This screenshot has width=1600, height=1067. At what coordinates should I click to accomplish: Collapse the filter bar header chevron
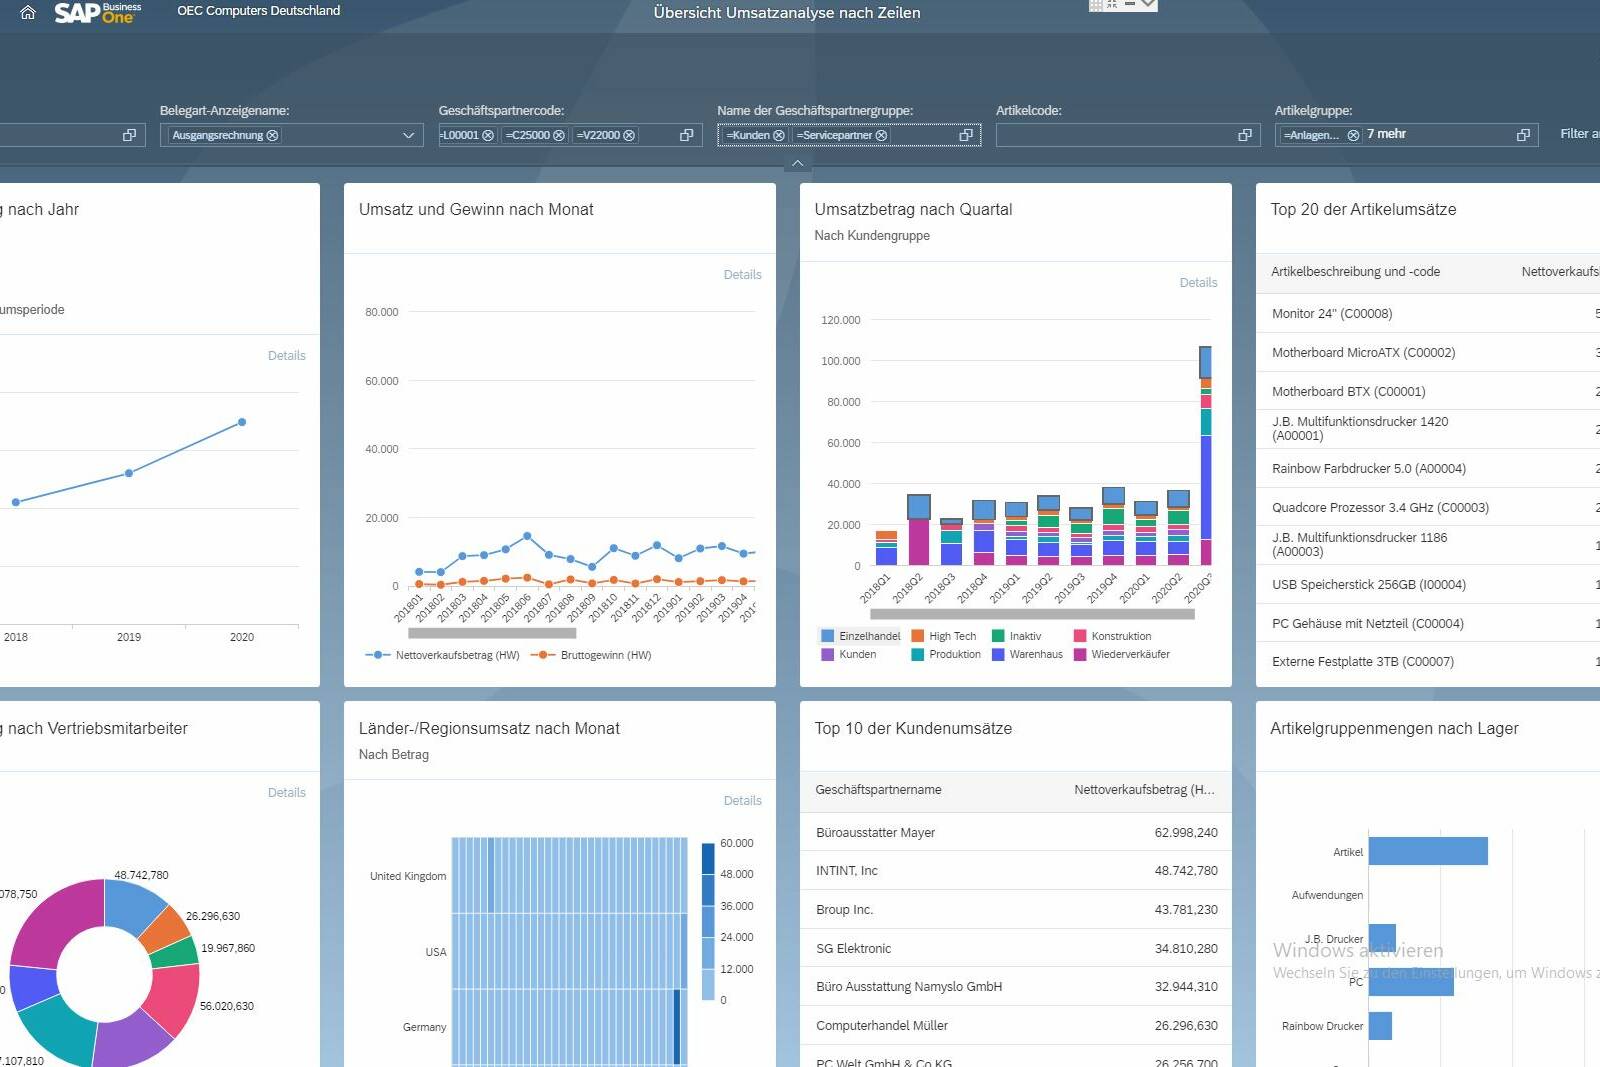pos(797,163)
